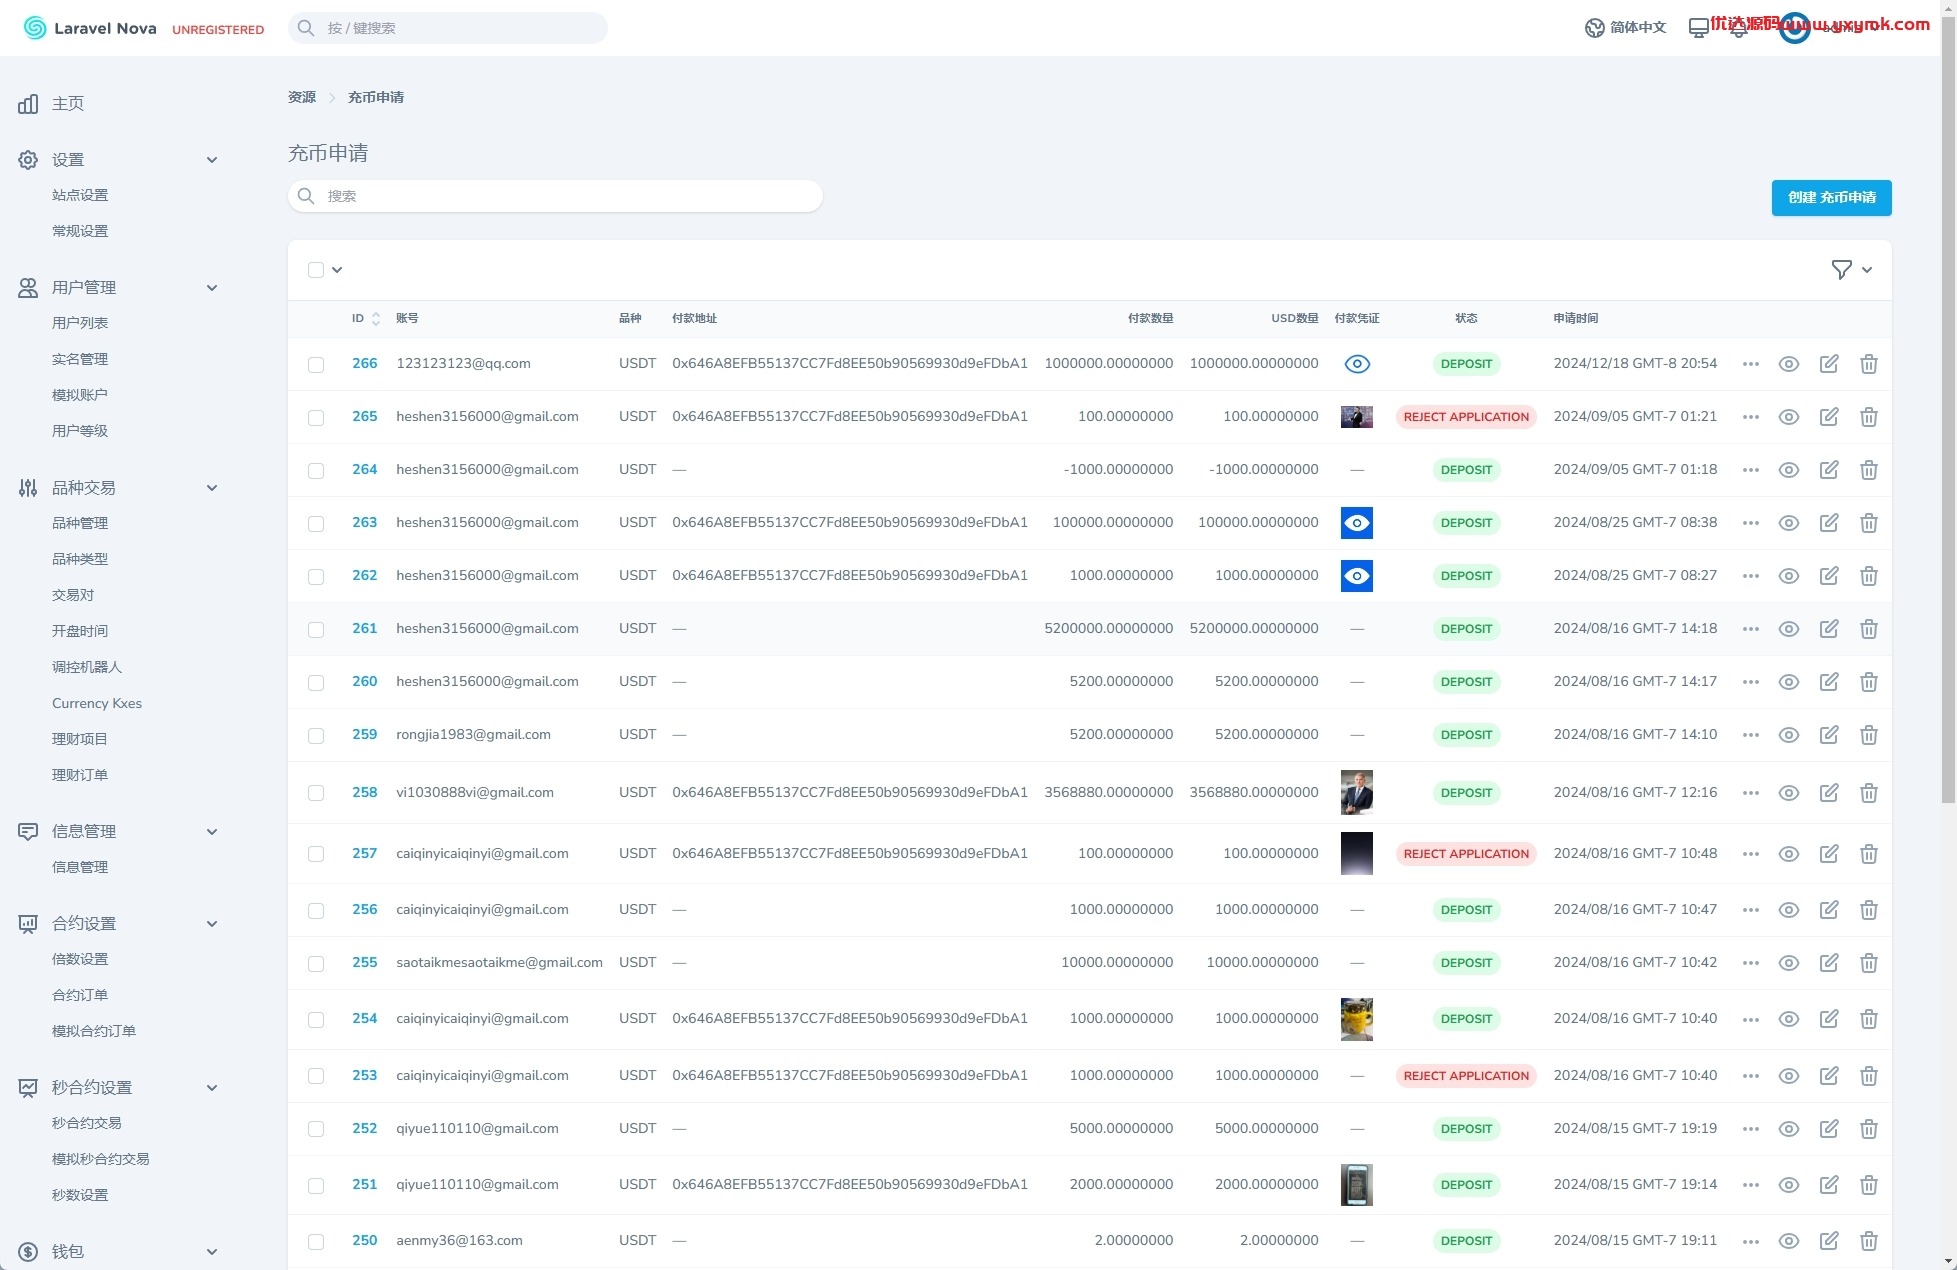Screen dimensions: 1957x1270
Task: Open three-dot actions menu for row 263
Action: coord(1750,523)
